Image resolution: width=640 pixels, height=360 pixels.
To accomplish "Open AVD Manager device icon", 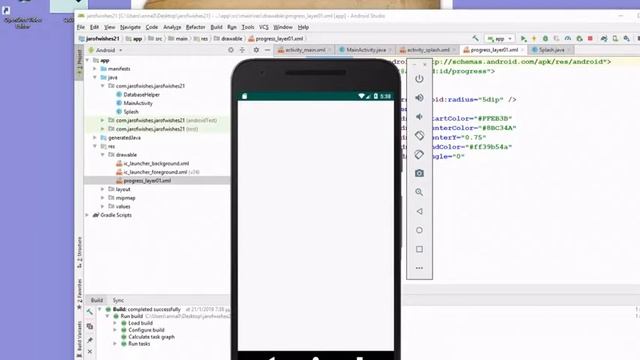I will tap(615, 38).
